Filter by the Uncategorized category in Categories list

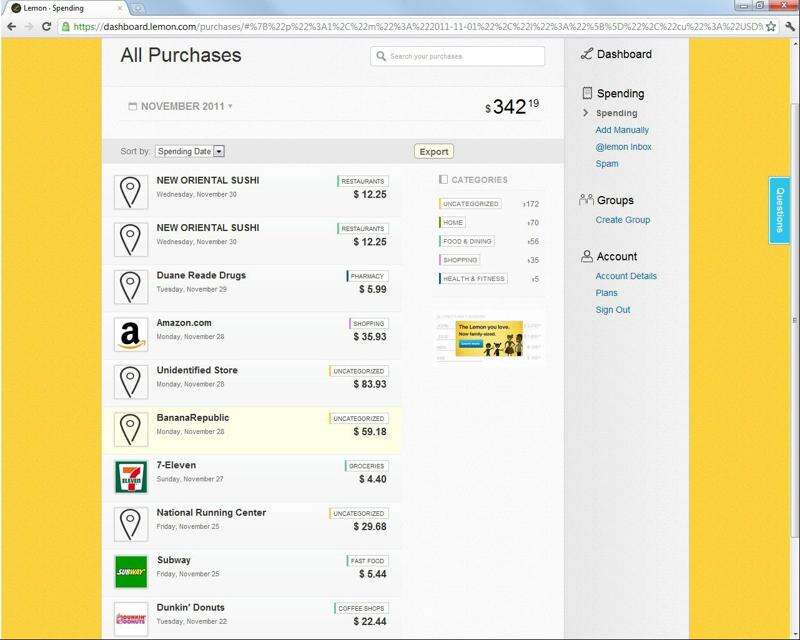(x=470, y=204)
